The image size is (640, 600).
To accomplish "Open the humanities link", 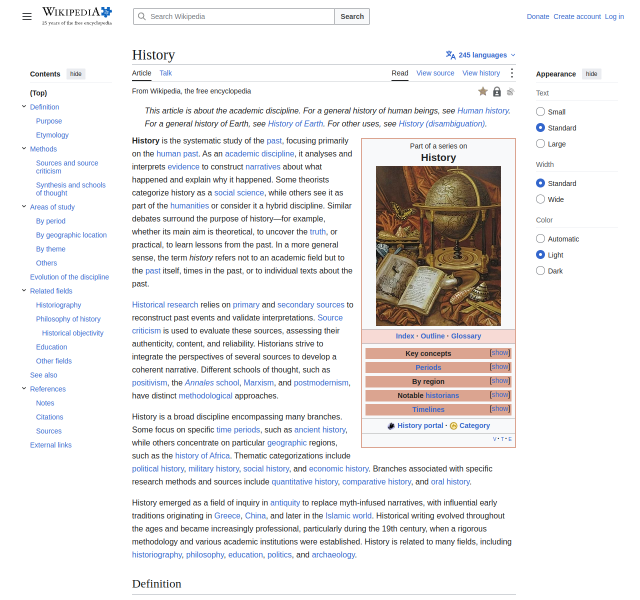I will [189, 206].
